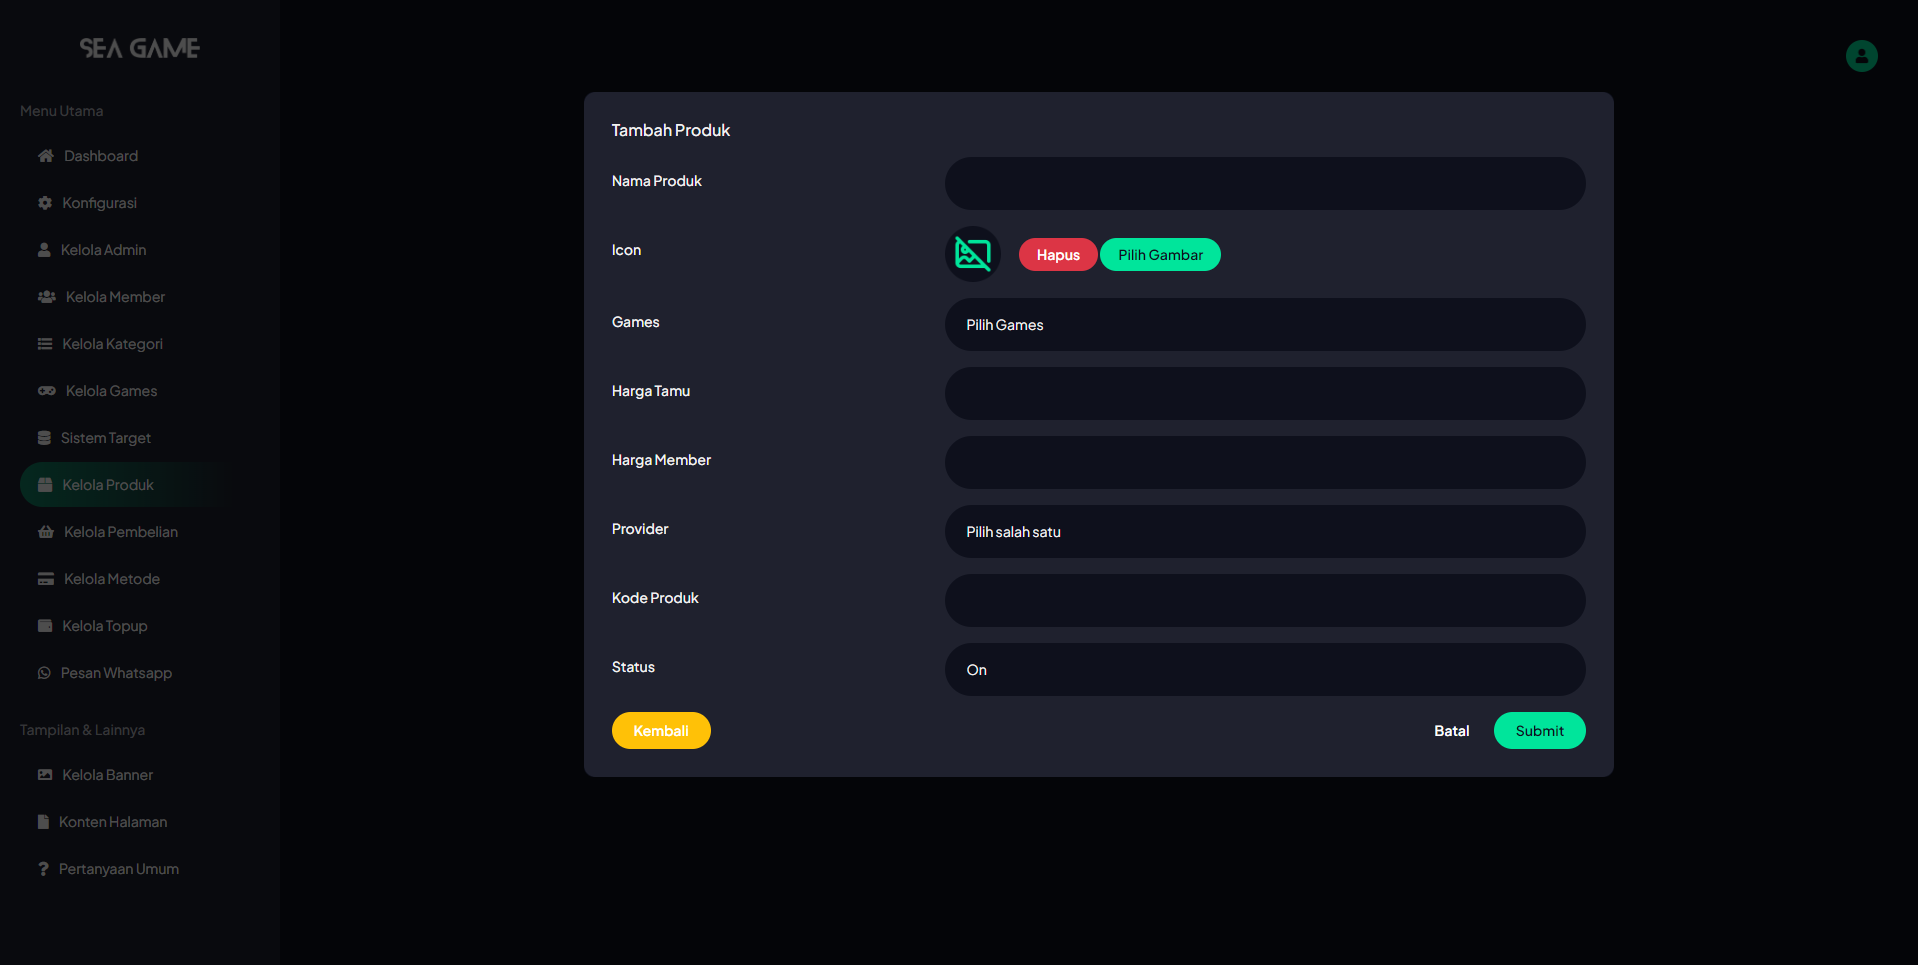
Task: Click the Kelola Admin user icon
Action: click(44, 250)
